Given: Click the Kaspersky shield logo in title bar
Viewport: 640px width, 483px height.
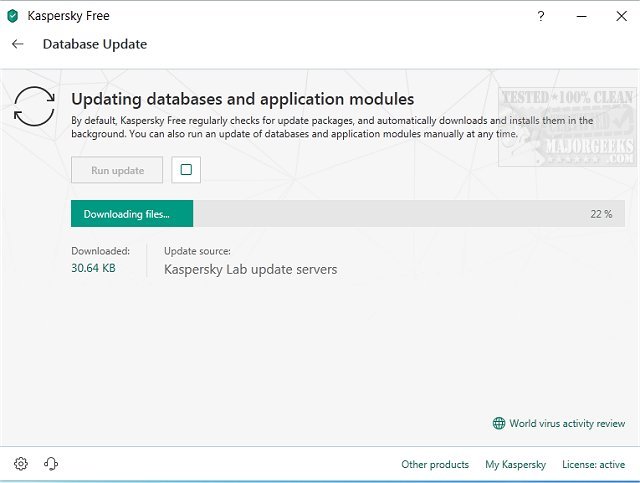Looking at the screenshot, I should [x=13, y=16].
